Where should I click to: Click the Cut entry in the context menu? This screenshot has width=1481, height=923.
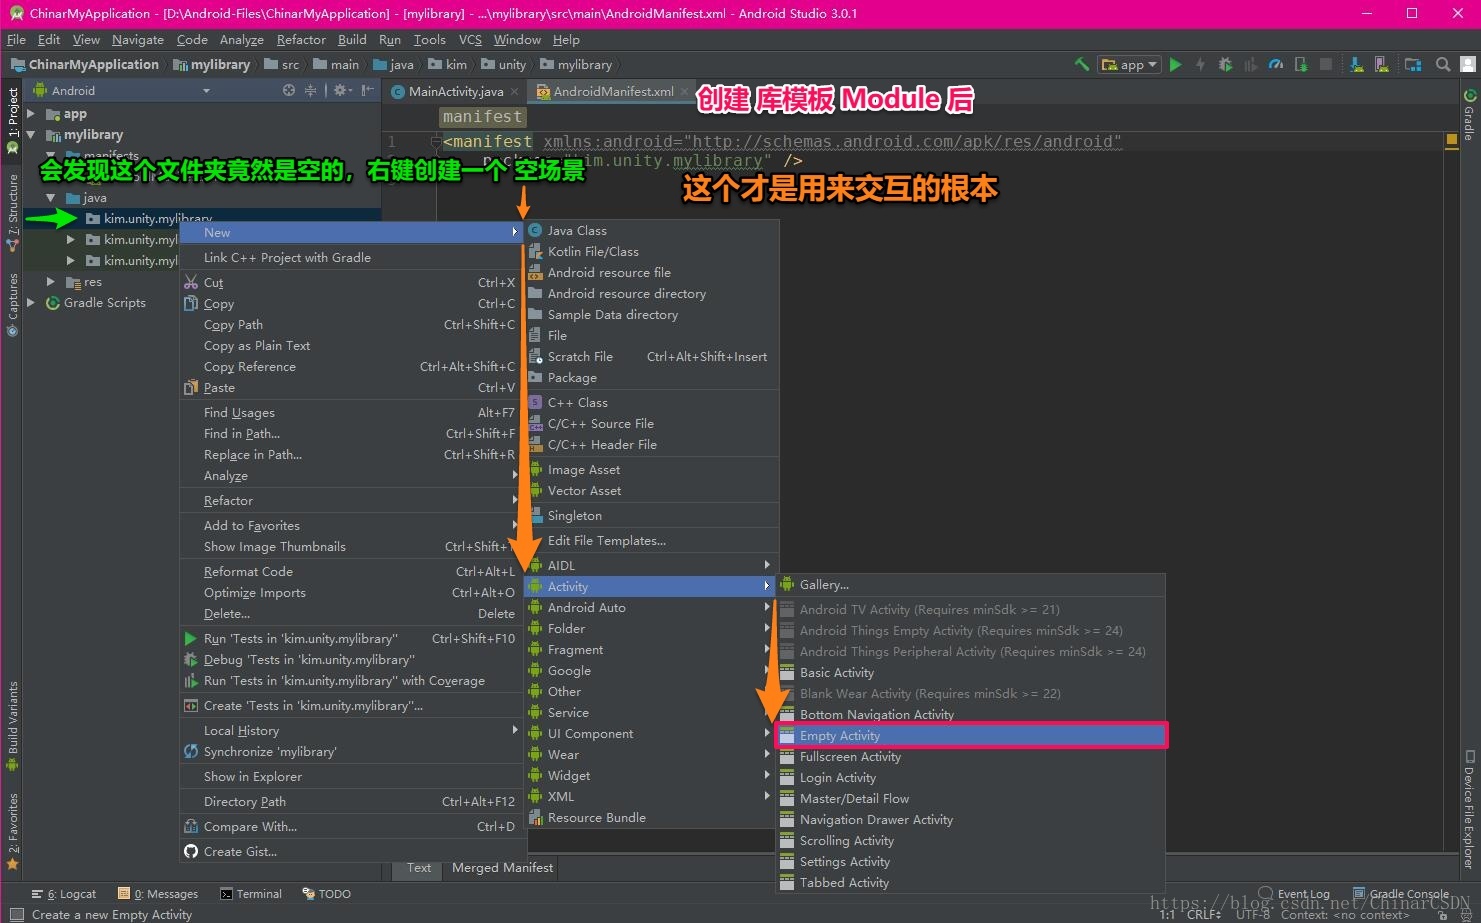350,283
